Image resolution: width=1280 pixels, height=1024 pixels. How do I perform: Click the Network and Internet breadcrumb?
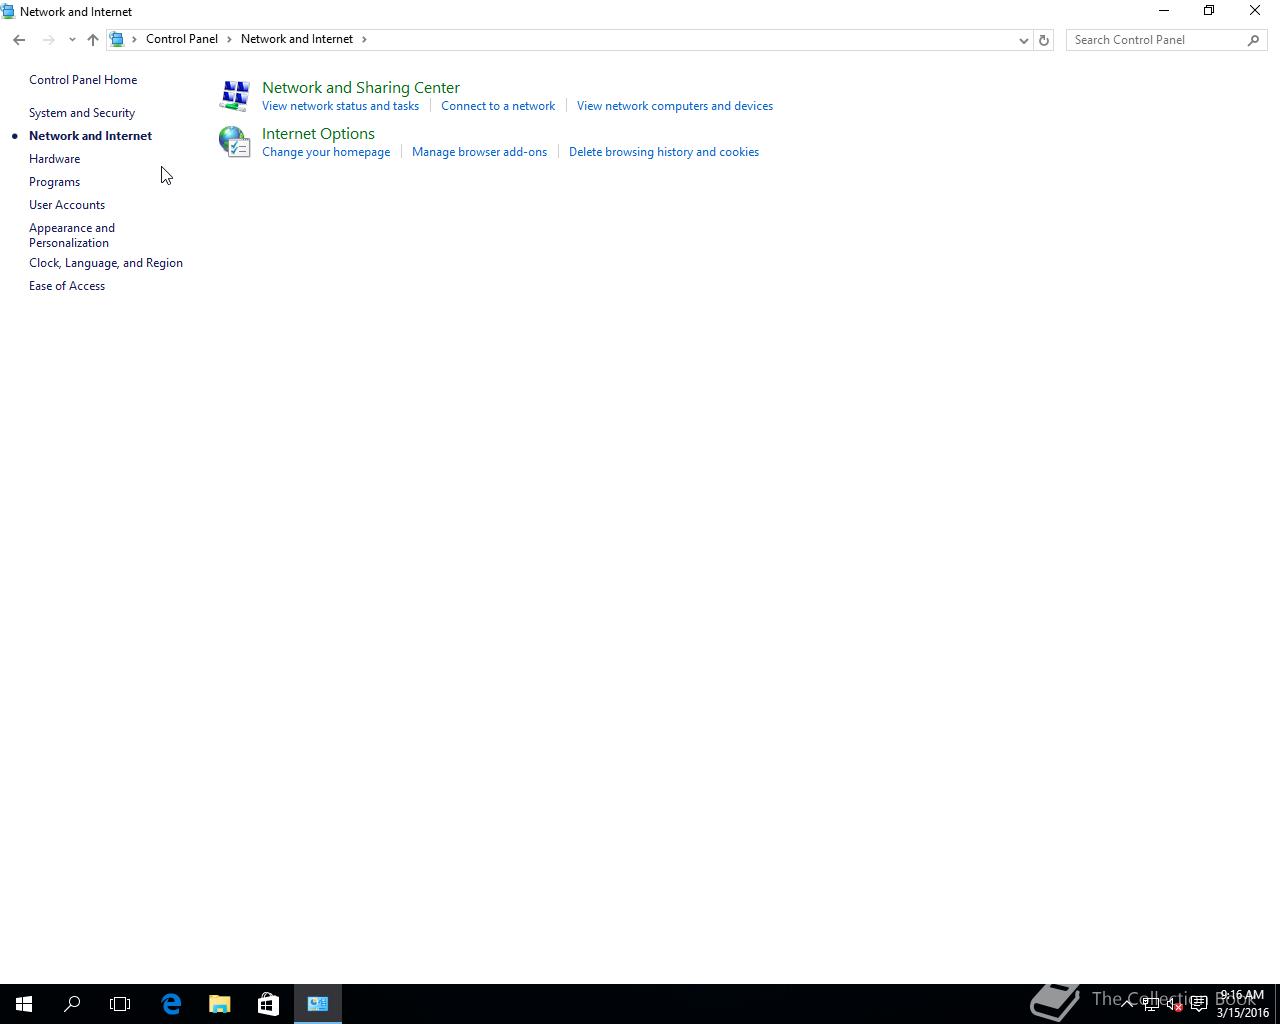(297, 39)
